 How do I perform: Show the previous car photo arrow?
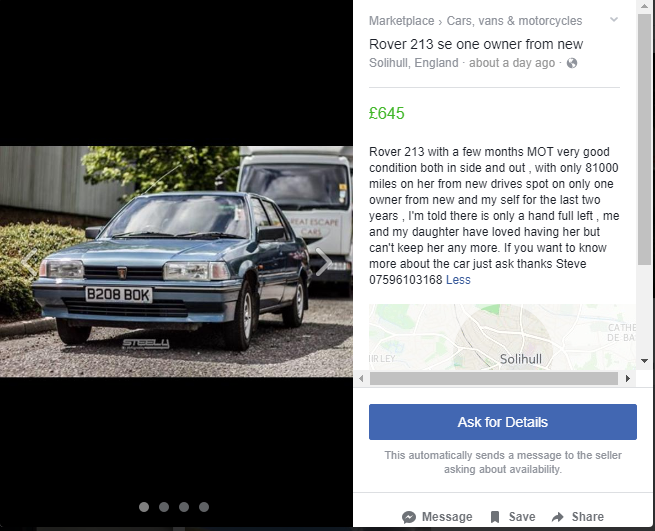(x=30, y=263)
